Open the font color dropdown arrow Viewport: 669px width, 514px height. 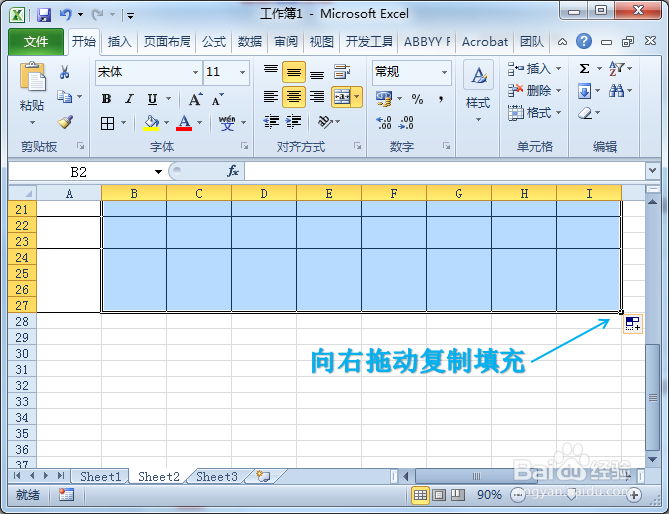(199, 123)
